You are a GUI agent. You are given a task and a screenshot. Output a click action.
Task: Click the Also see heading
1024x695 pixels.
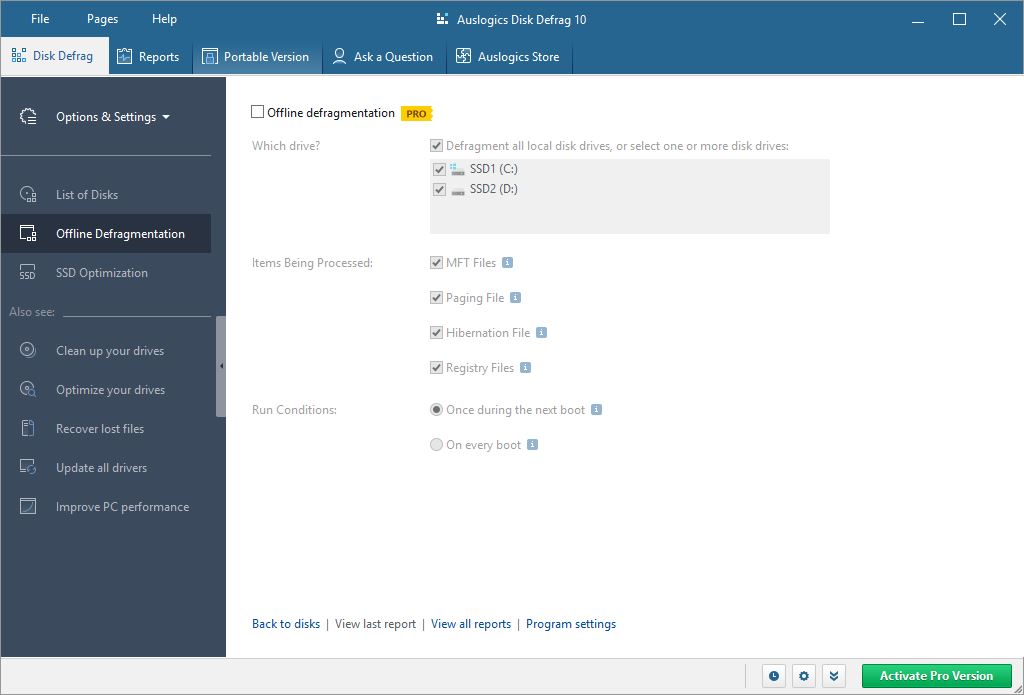tap(32, 312)
